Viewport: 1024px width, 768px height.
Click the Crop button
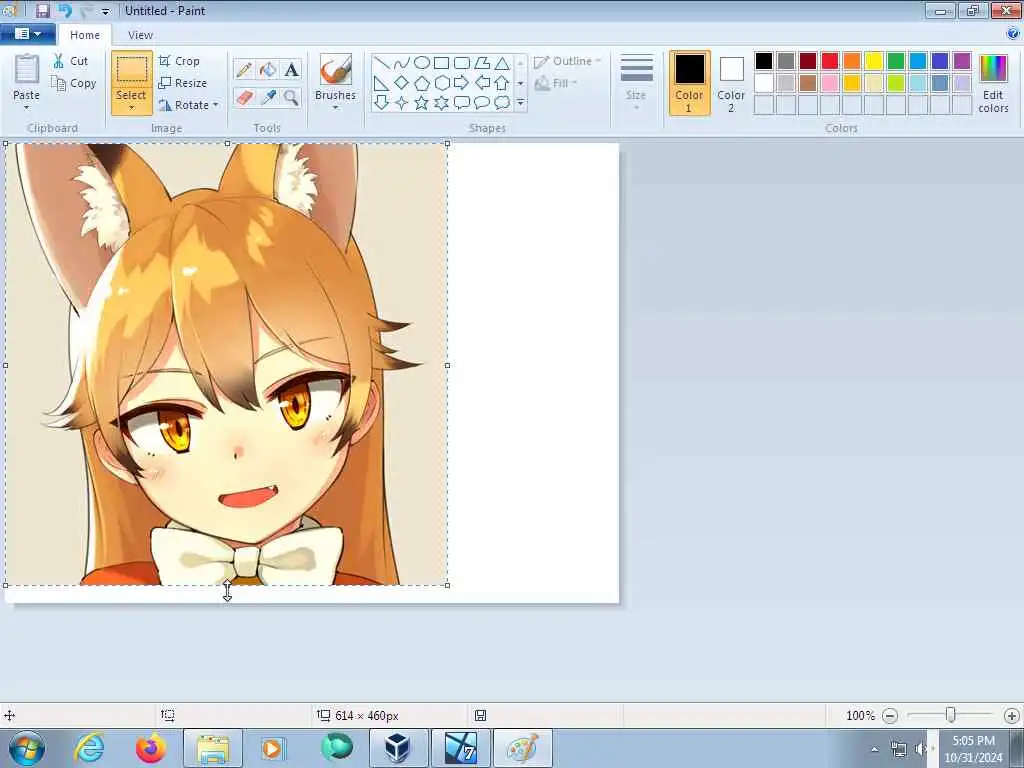pyautogui.click(x=180, y=61)
